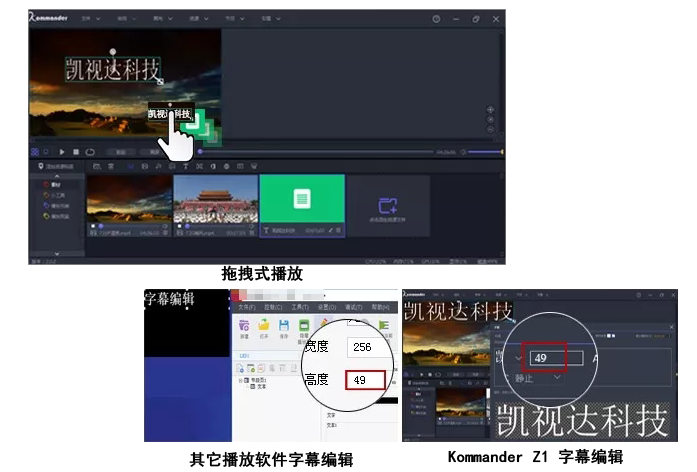Open the 设置(O) menu in the other software

(327, 307)
